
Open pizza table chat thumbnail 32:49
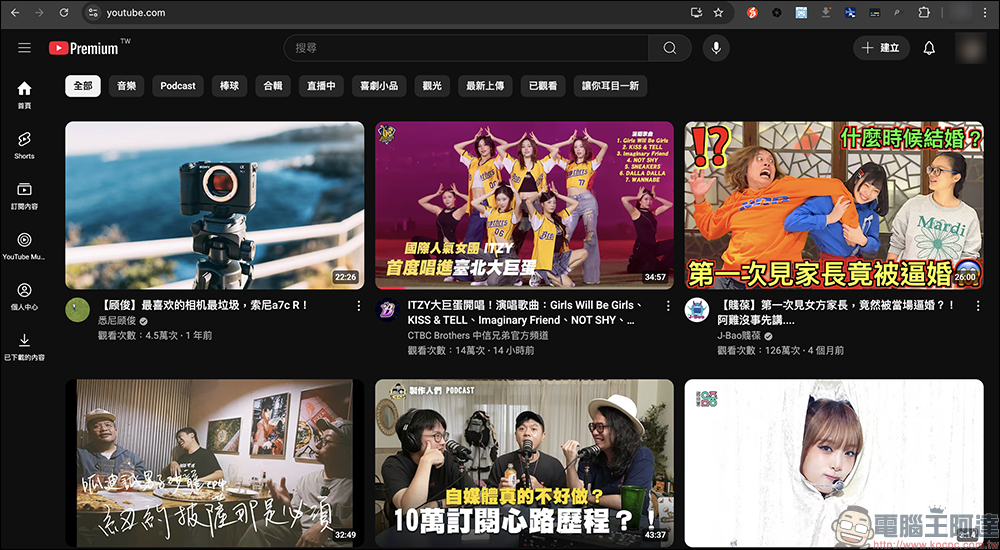(x=215, y=463)
